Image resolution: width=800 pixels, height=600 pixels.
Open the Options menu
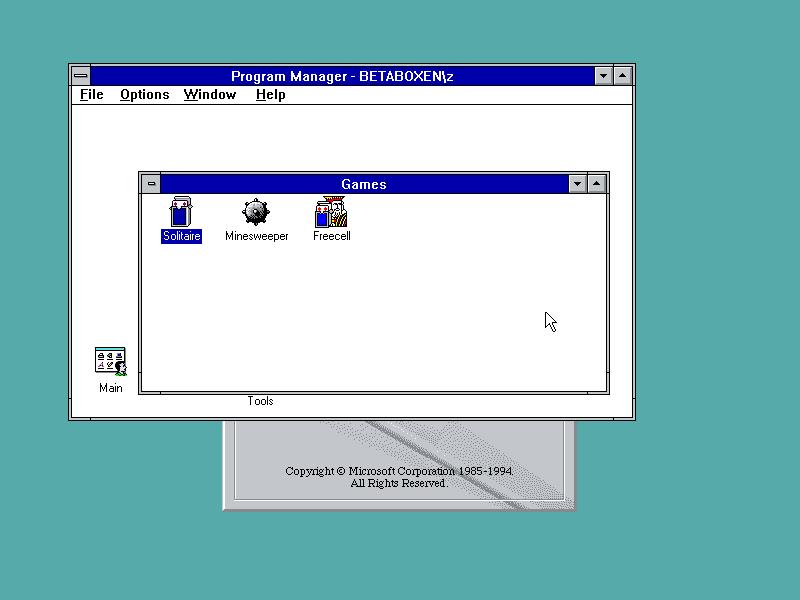pos(144,95)
